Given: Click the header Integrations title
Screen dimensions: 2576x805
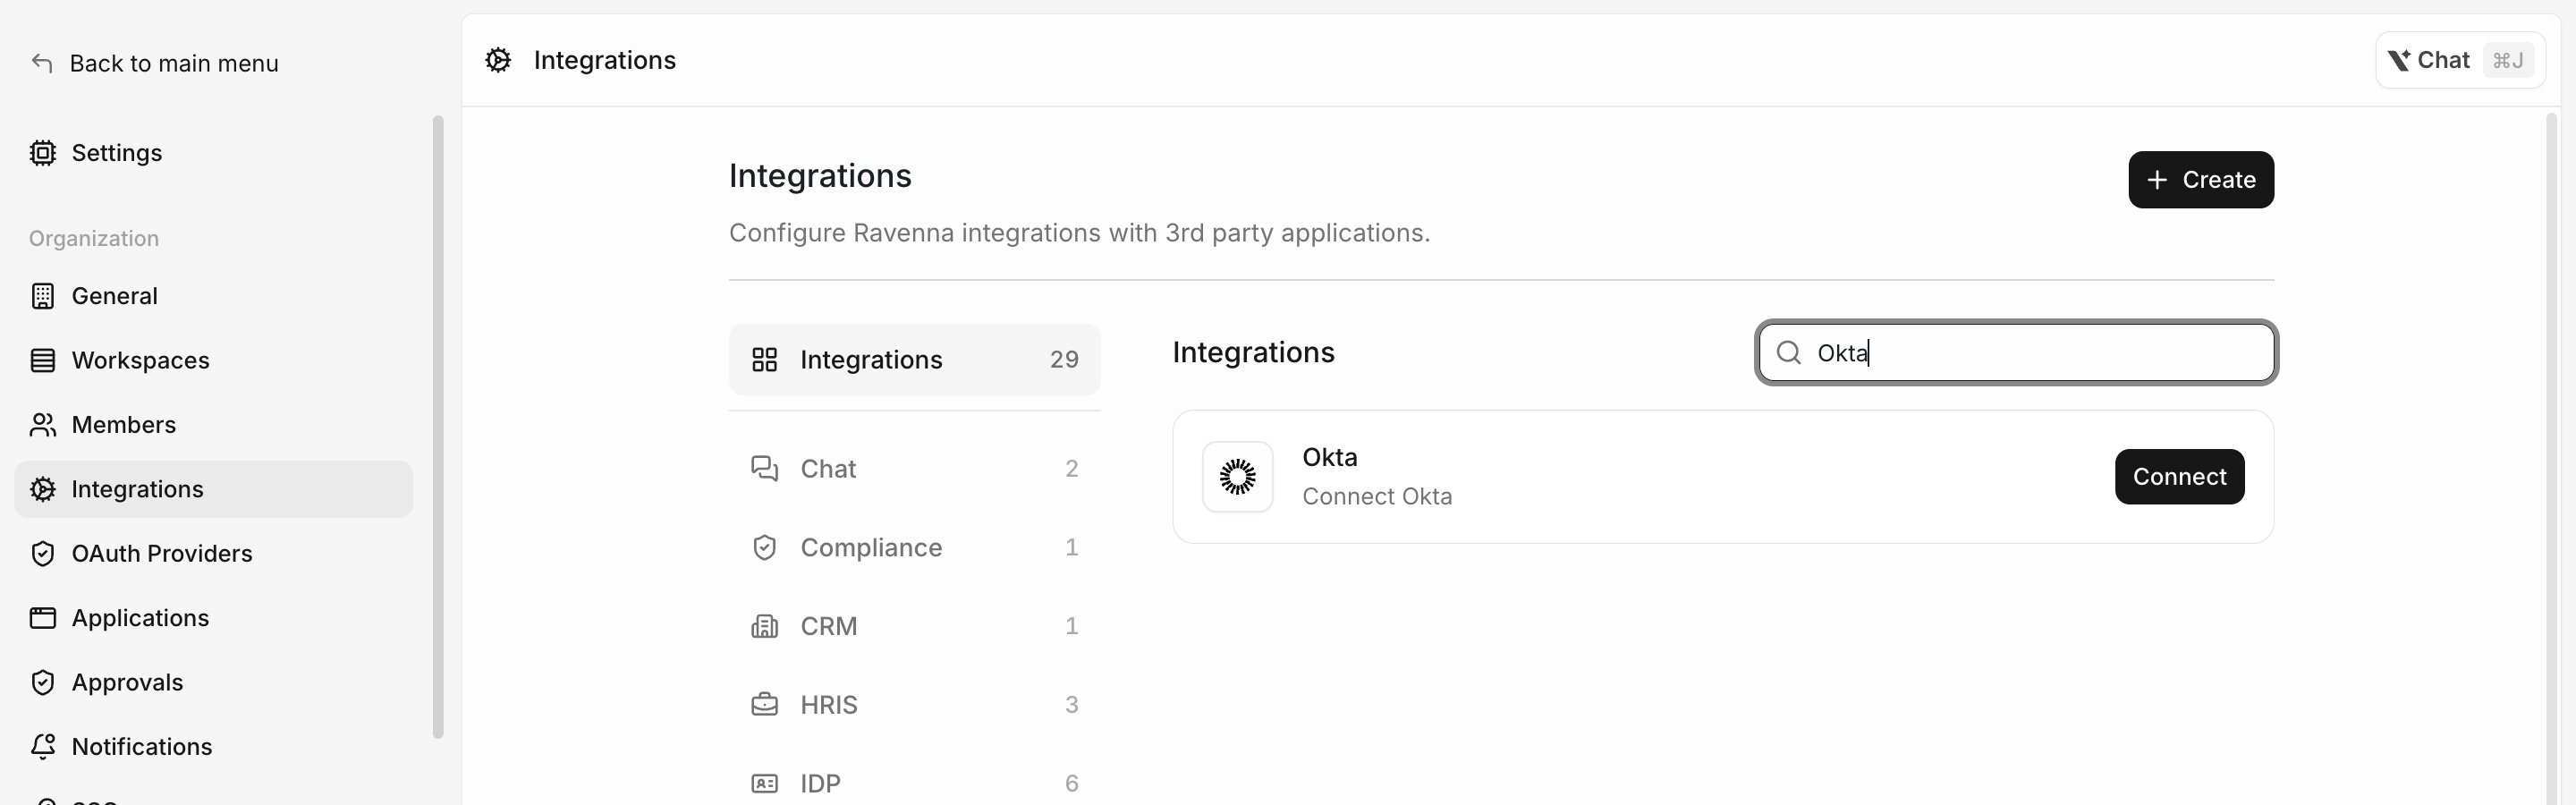Looking at the screenshot, I should 605,60.
